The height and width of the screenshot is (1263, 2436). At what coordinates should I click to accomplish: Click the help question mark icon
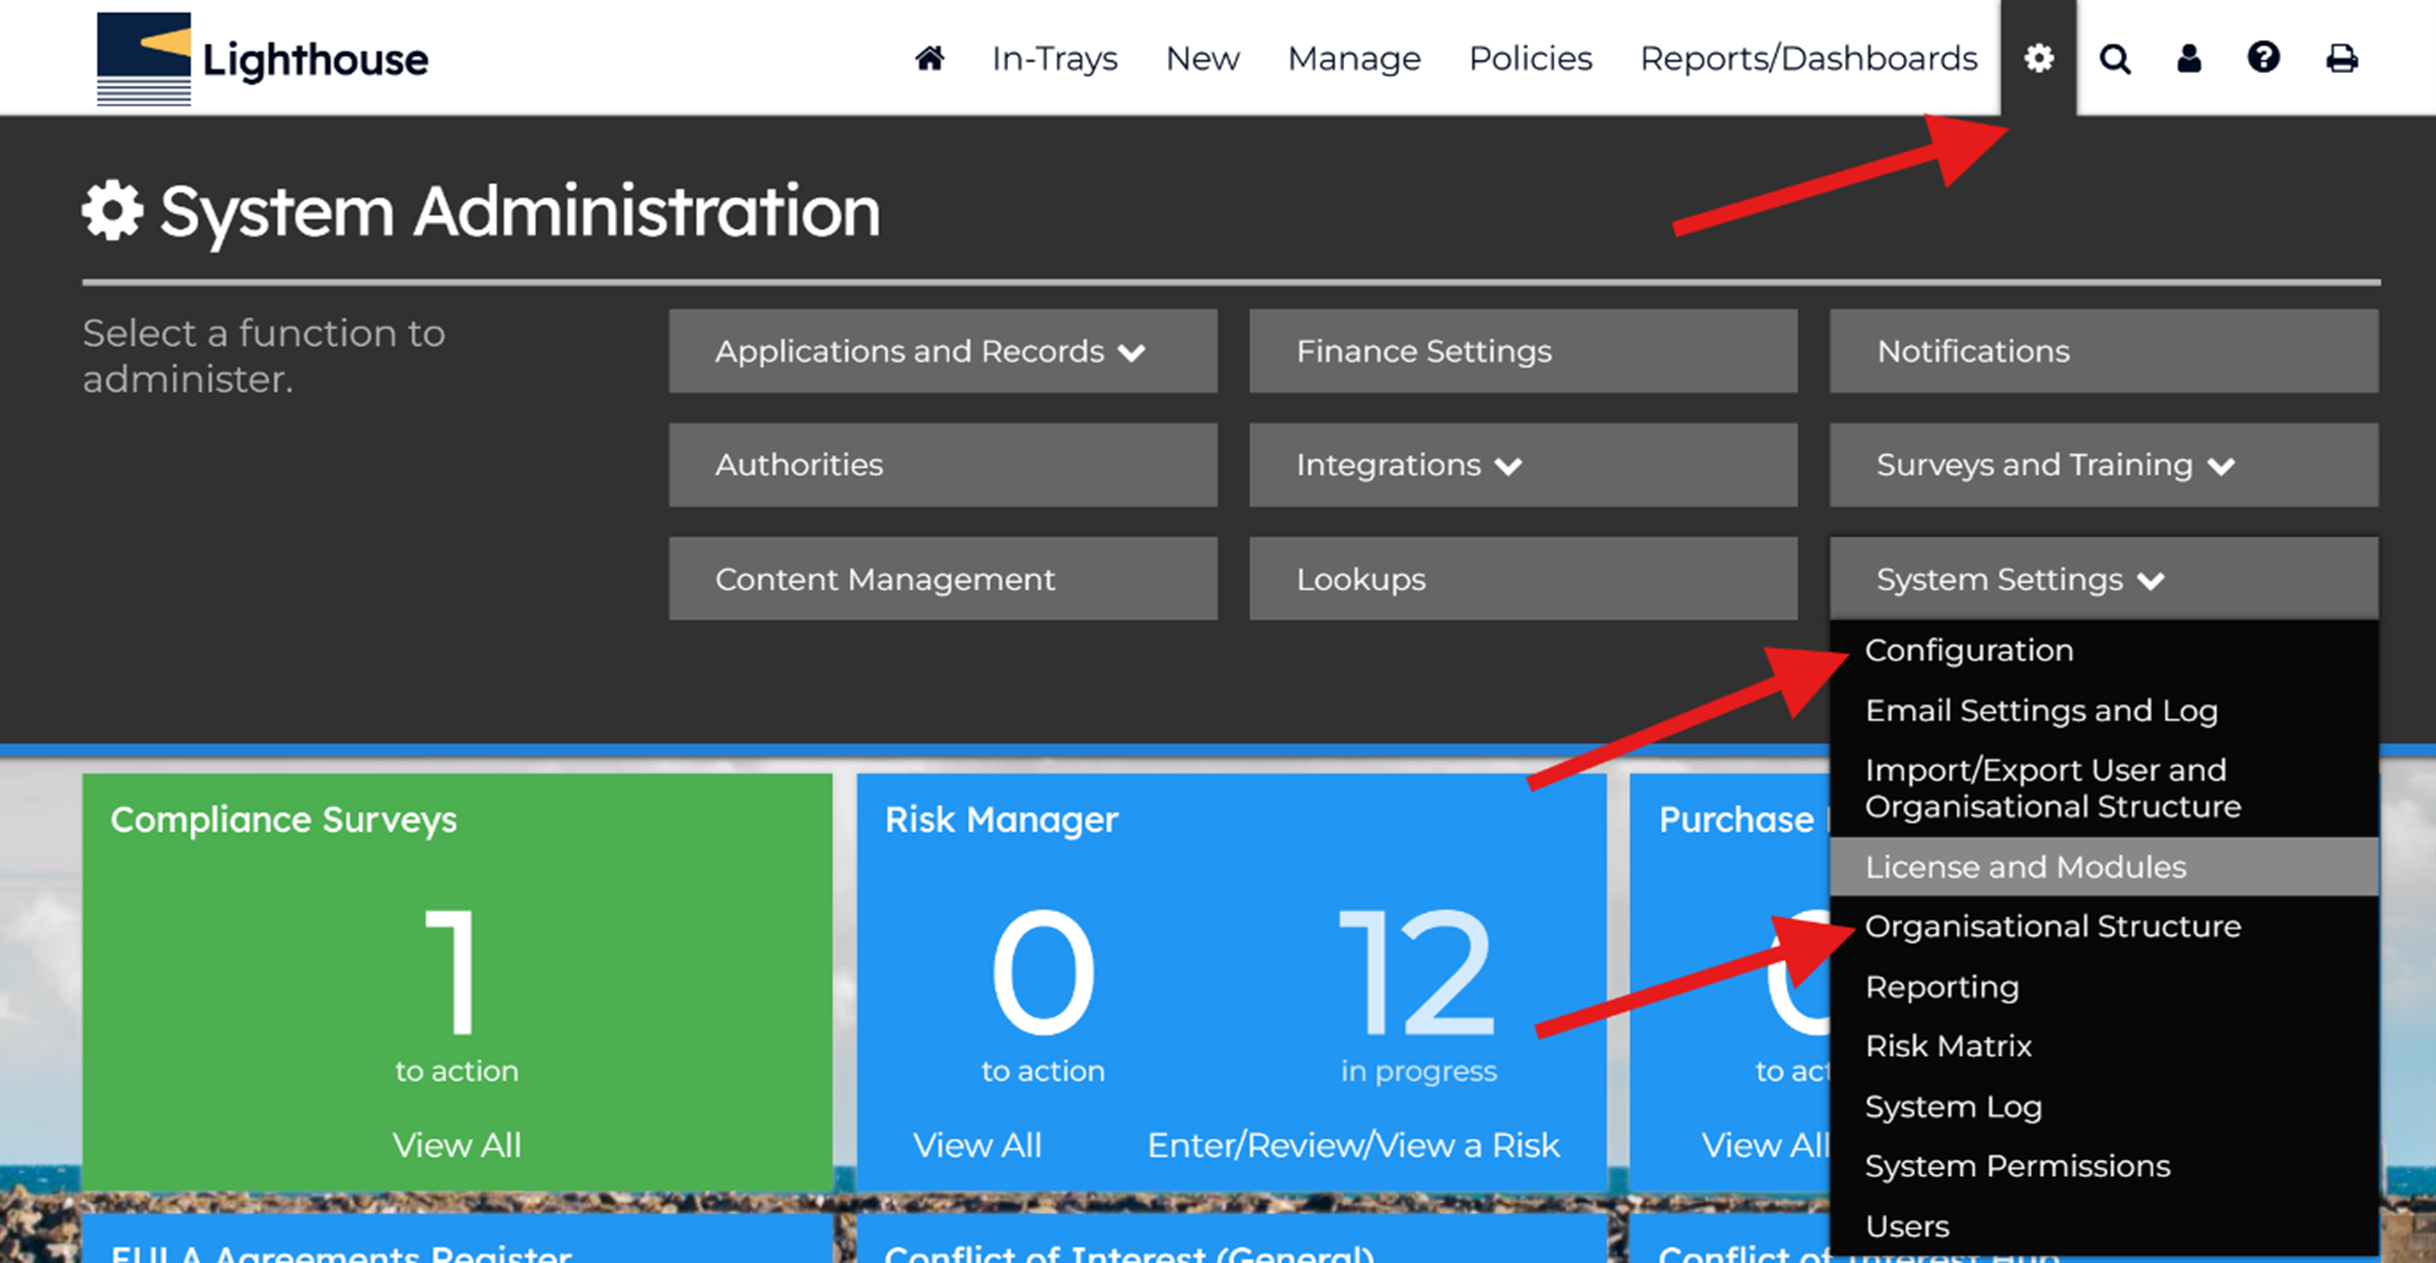pyautogui.click(x=2263, y=58)
